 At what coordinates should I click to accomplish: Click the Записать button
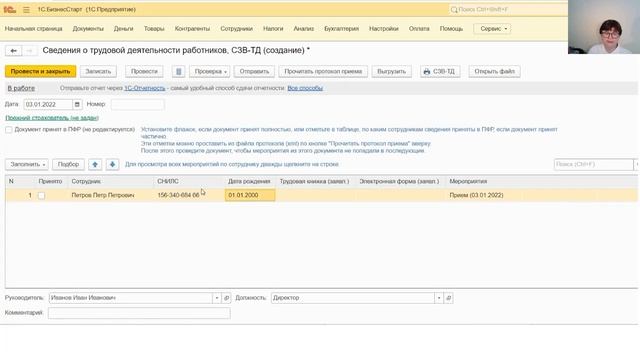pos(98,71)
